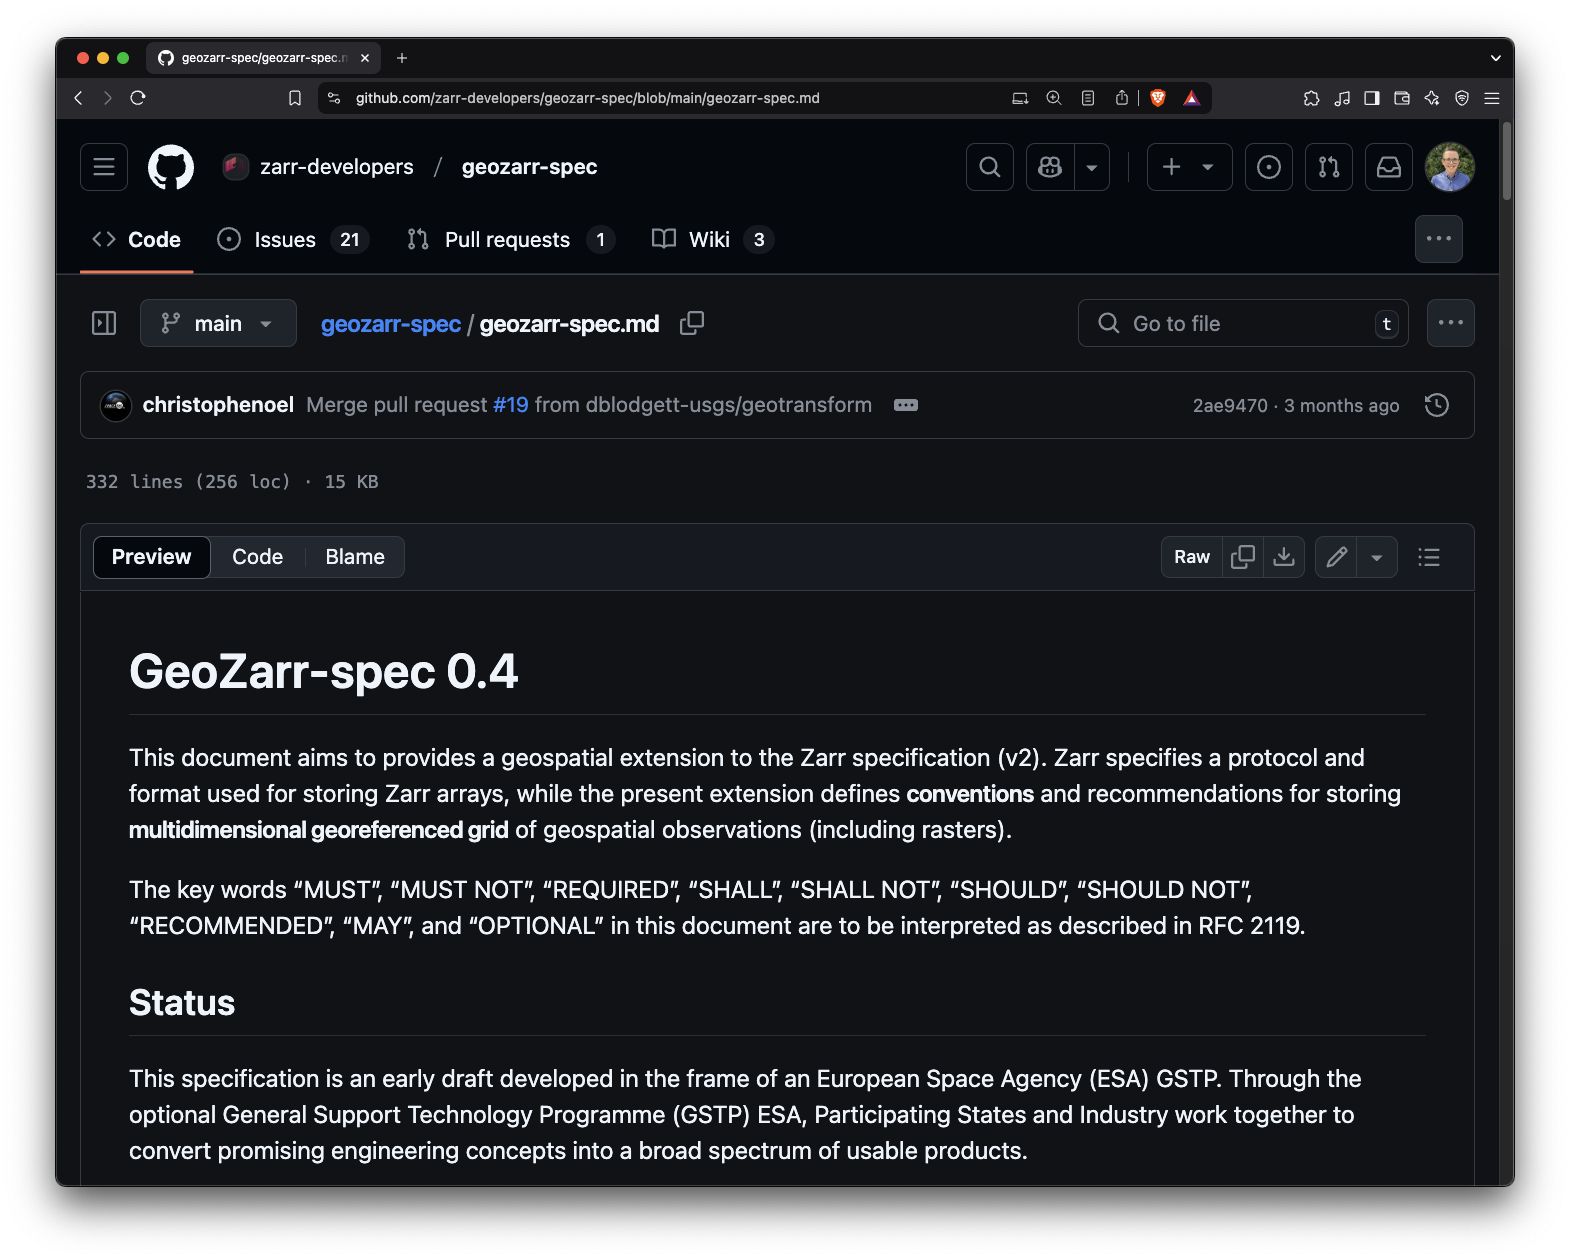The height and width of the screenshot is (1260, 1570).
Task: Open the GitHub search magnifier button
Action: pos(990,167)
